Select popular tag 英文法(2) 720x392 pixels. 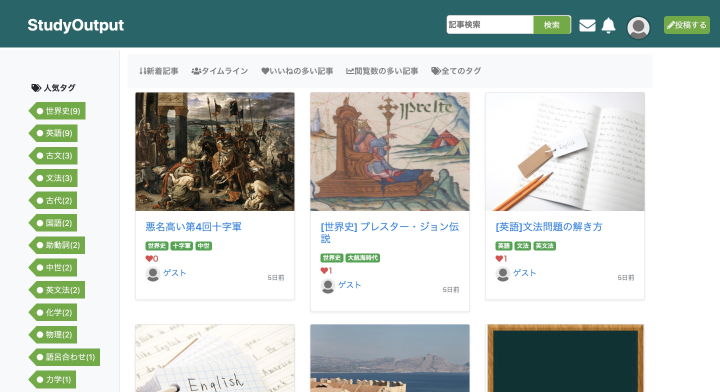pos(57,290)
